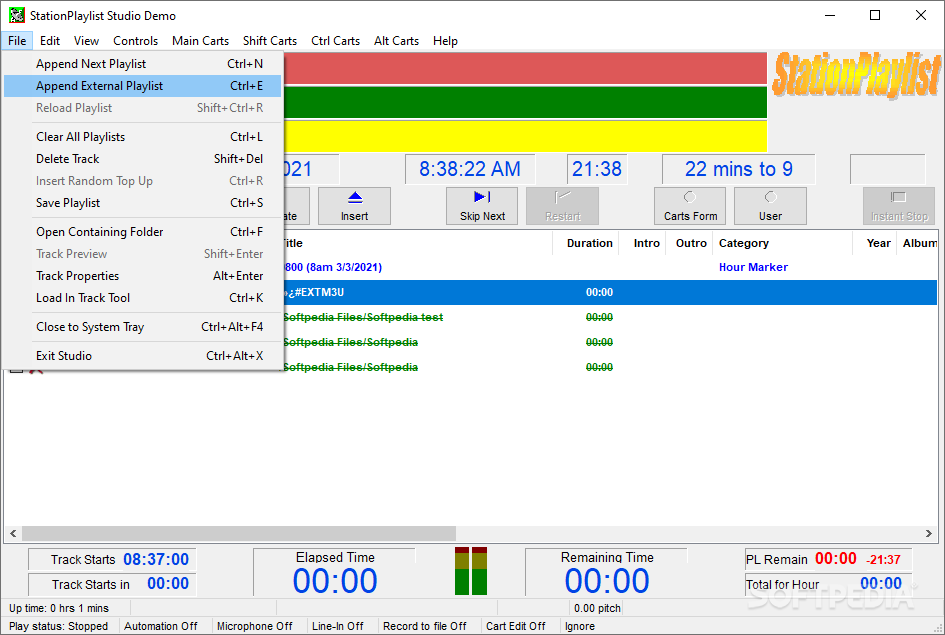
Task: Click the Elapsed Time display
Action: coord(334,572)
